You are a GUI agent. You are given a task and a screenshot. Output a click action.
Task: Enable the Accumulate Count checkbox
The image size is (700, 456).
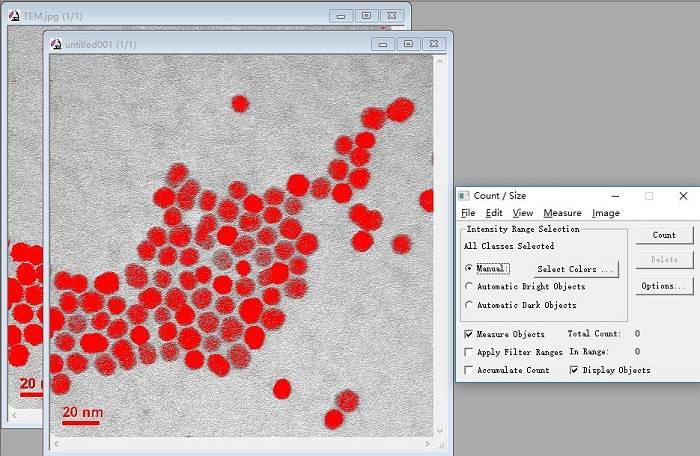point(469,370)
